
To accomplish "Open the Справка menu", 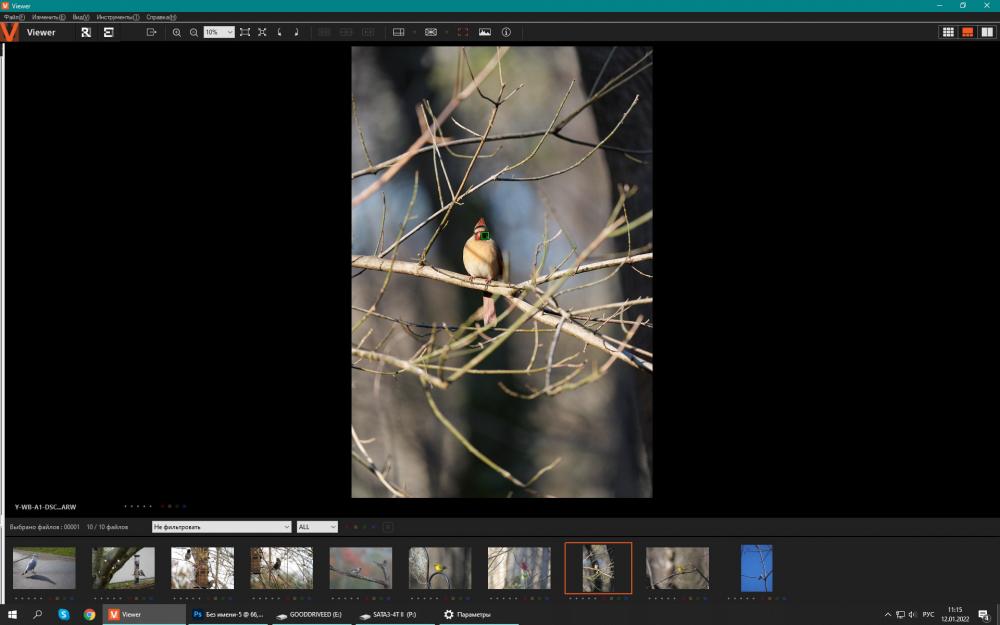I will coord(161,17).
